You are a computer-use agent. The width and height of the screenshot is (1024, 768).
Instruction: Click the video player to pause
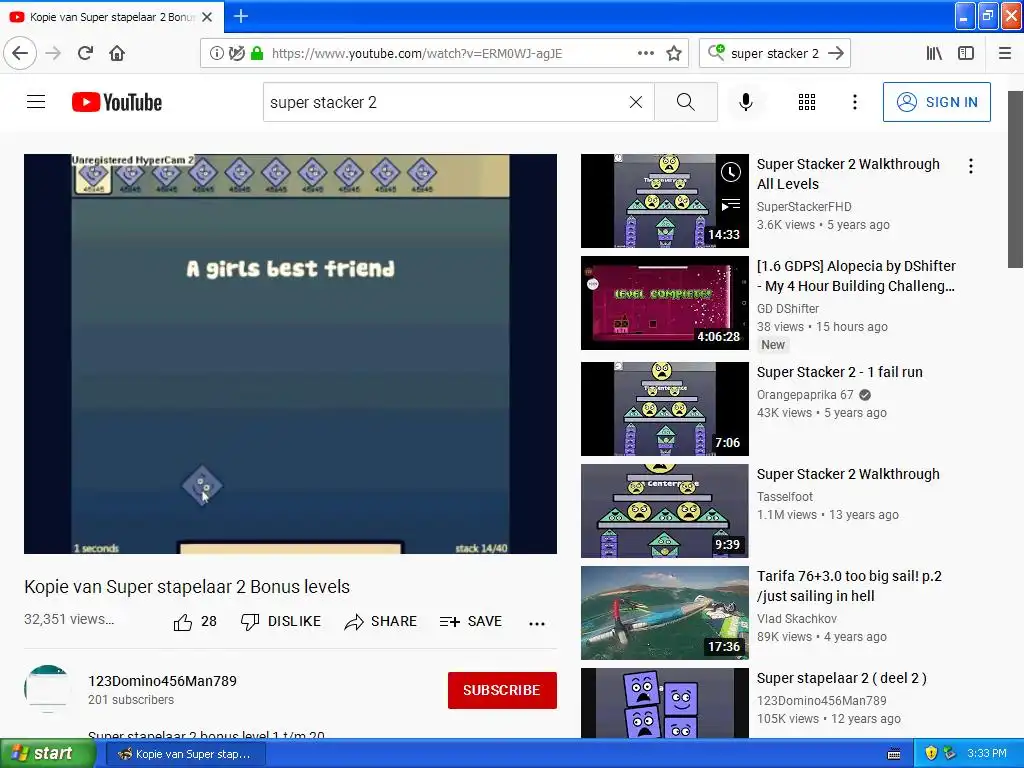290,354
